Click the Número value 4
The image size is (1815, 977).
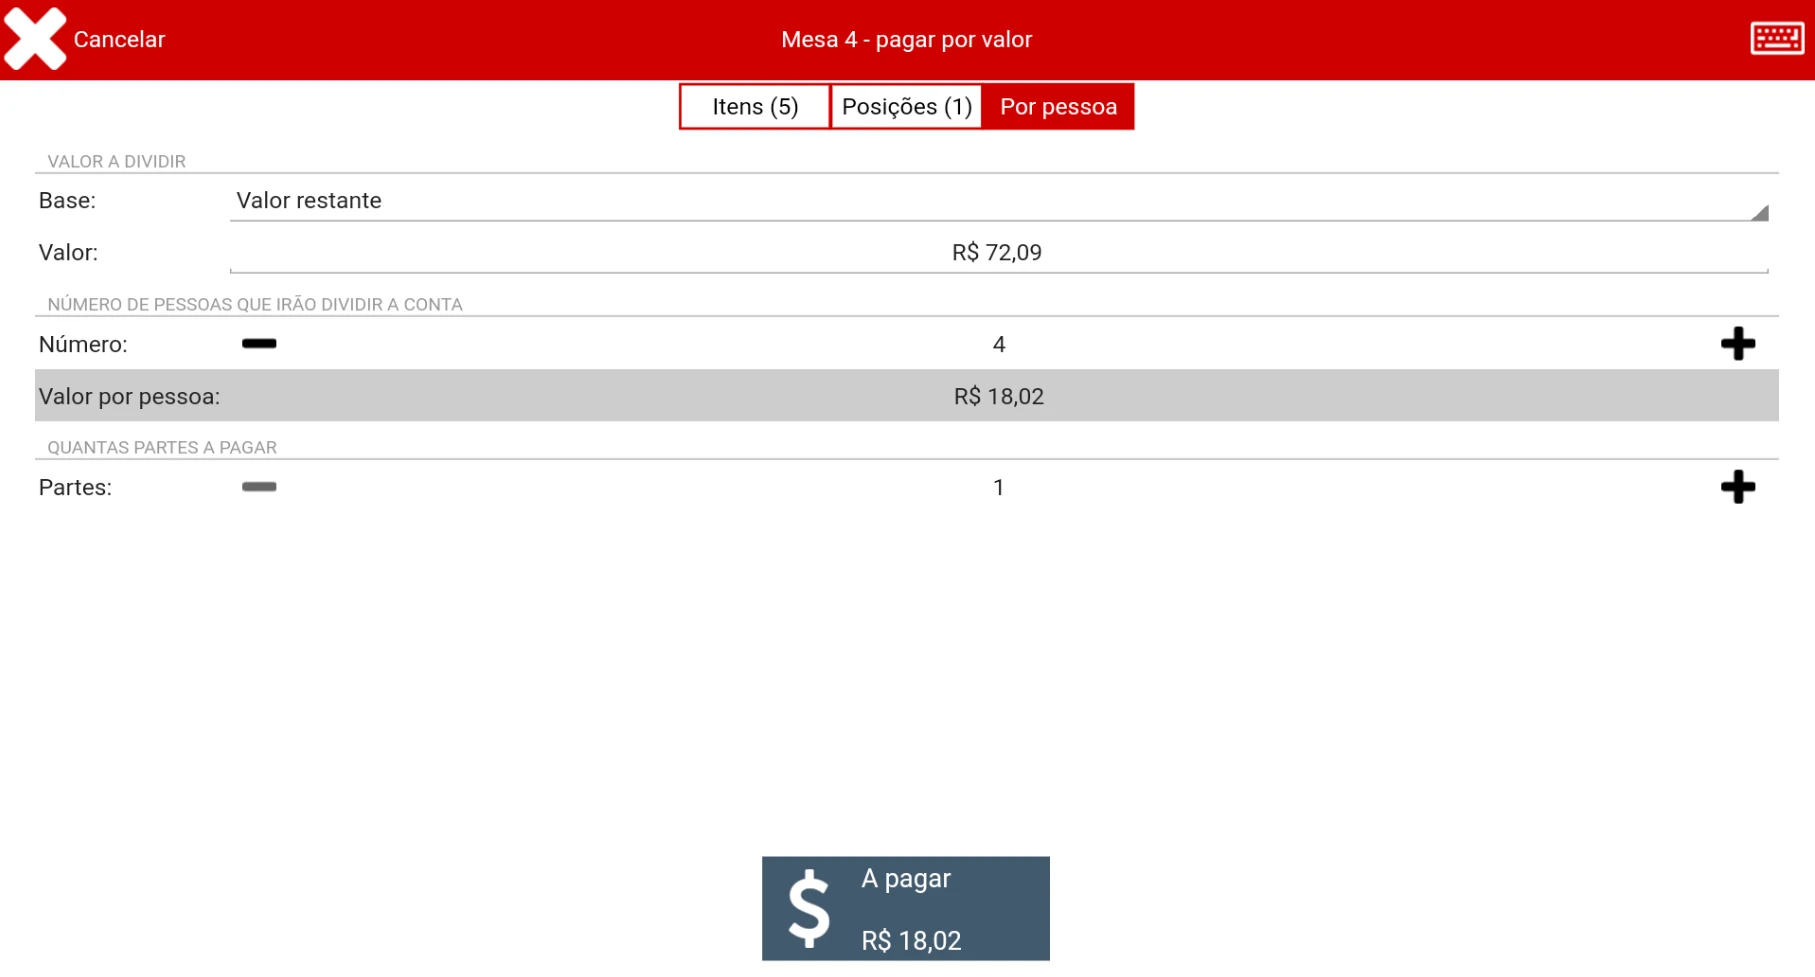tap(998, 345)
